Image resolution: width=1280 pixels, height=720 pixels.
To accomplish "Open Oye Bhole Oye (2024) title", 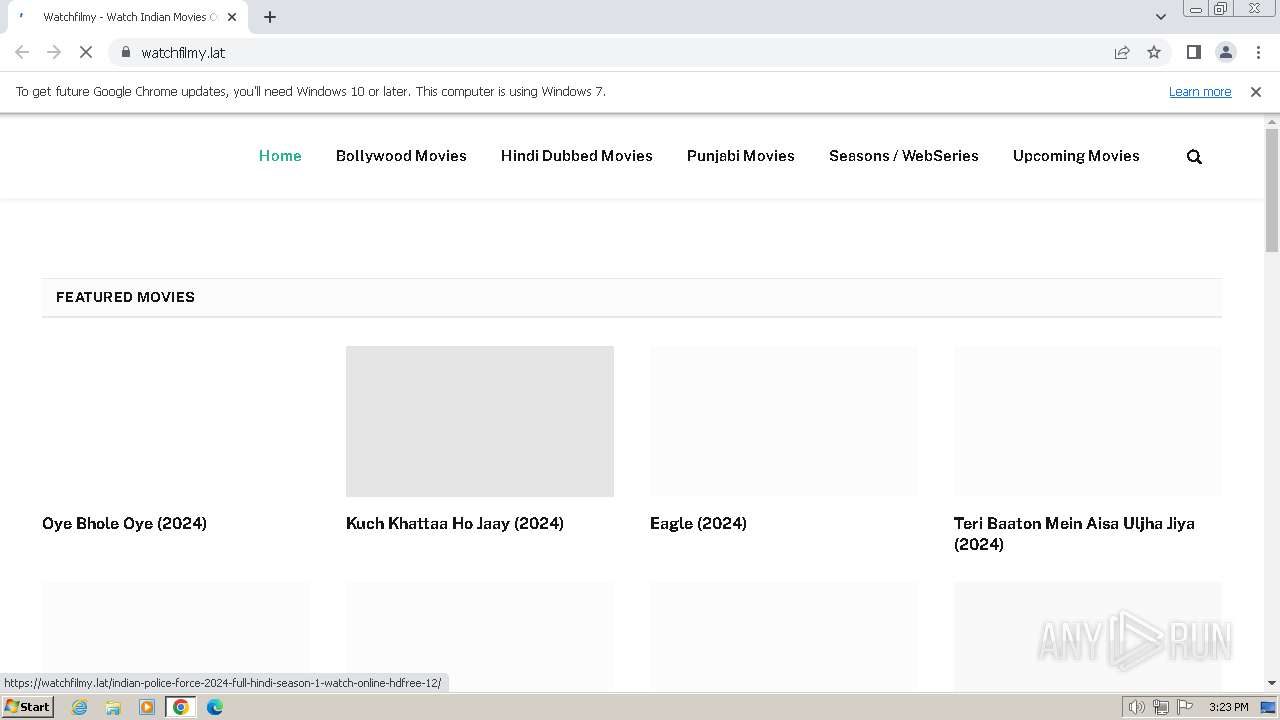I will (124, 523).
